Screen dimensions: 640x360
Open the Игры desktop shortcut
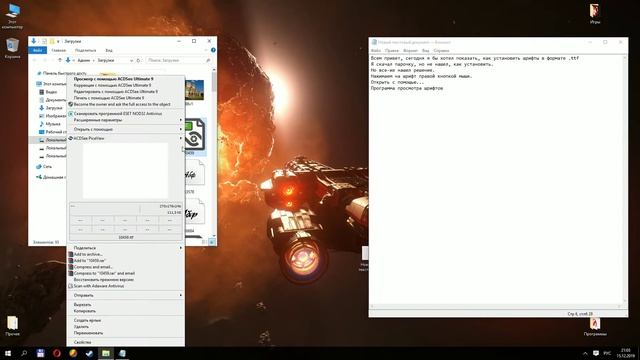tap(595, 13)
